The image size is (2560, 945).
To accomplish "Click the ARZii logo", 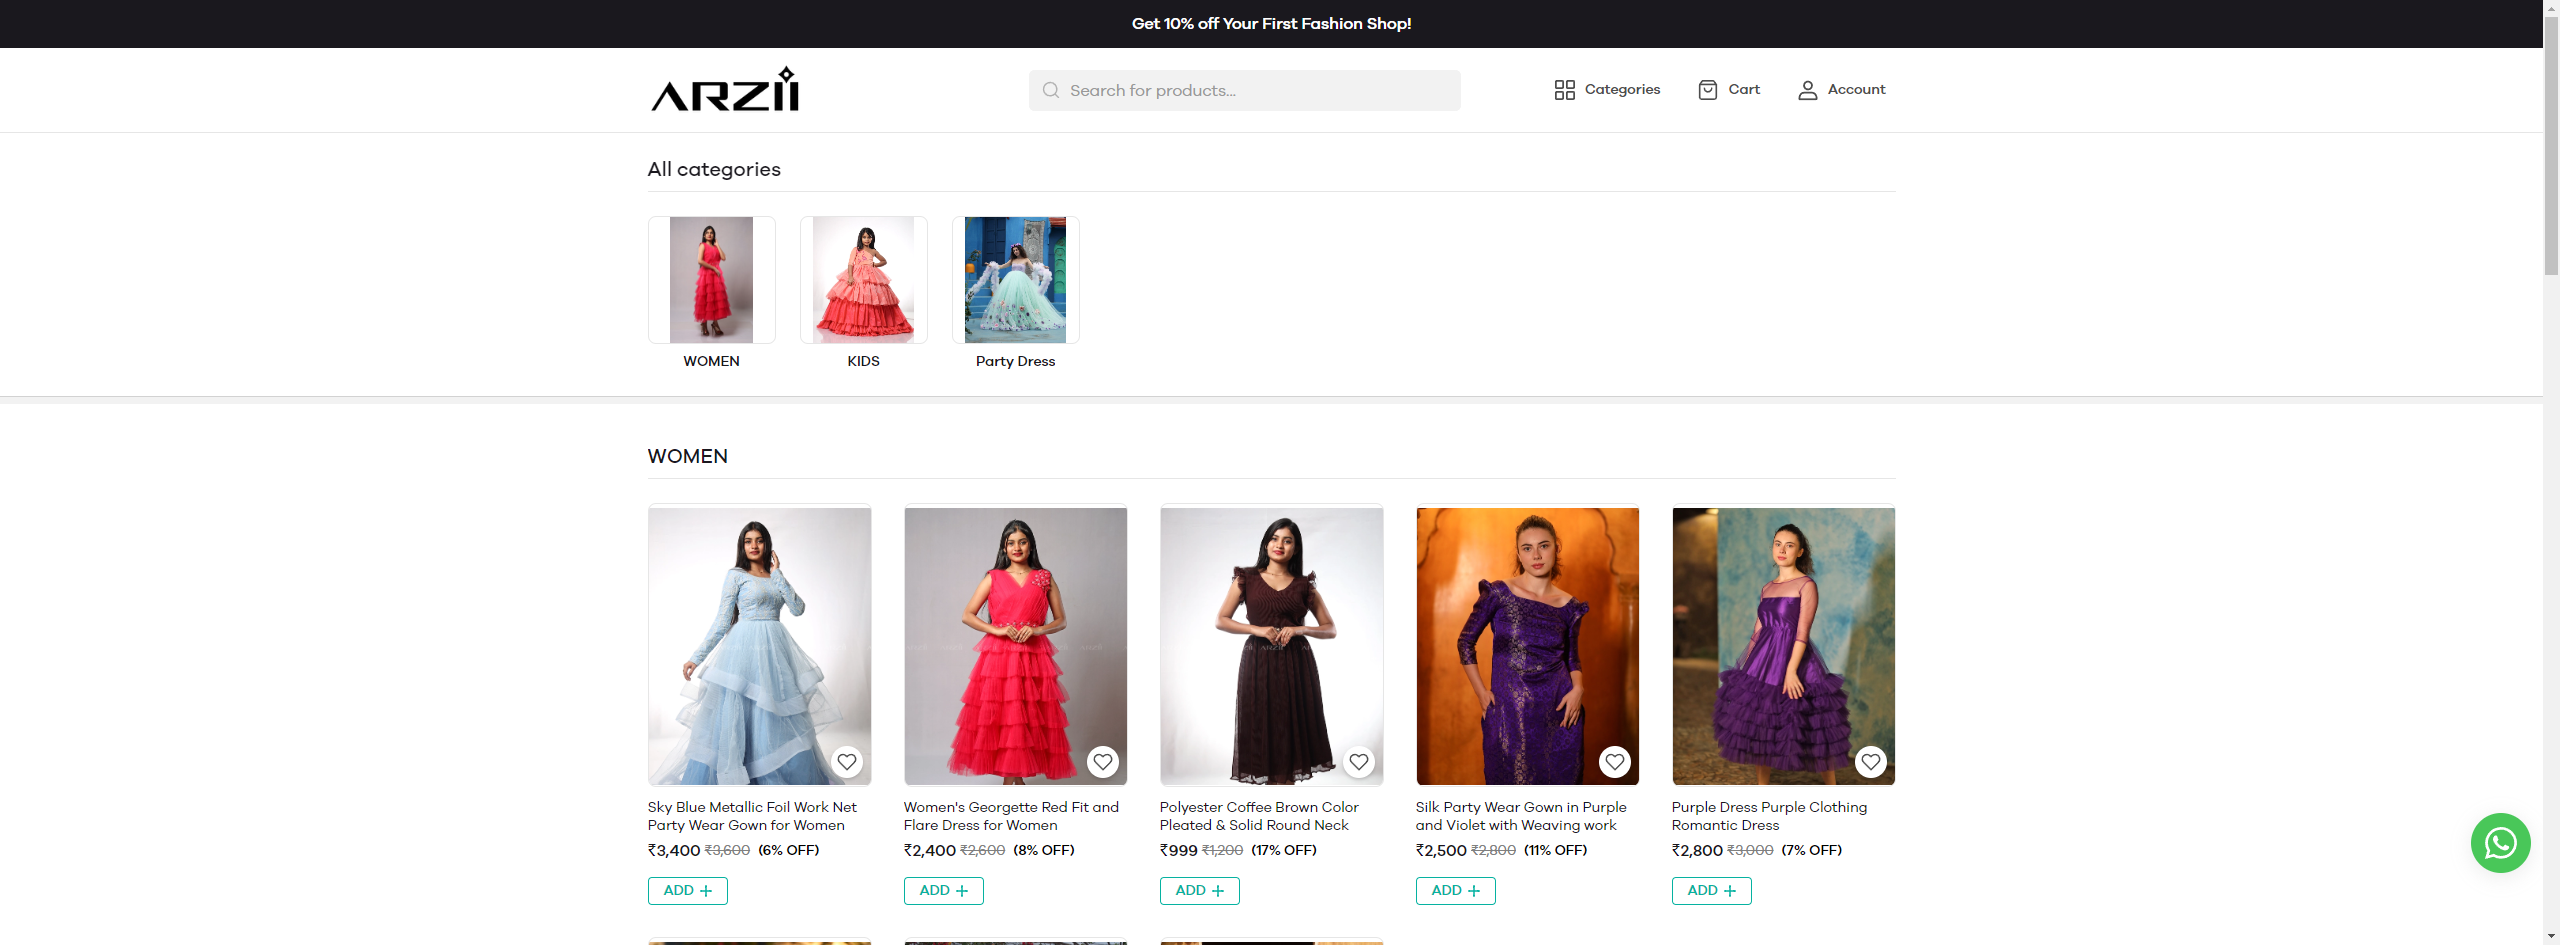I will click(725, 90).
